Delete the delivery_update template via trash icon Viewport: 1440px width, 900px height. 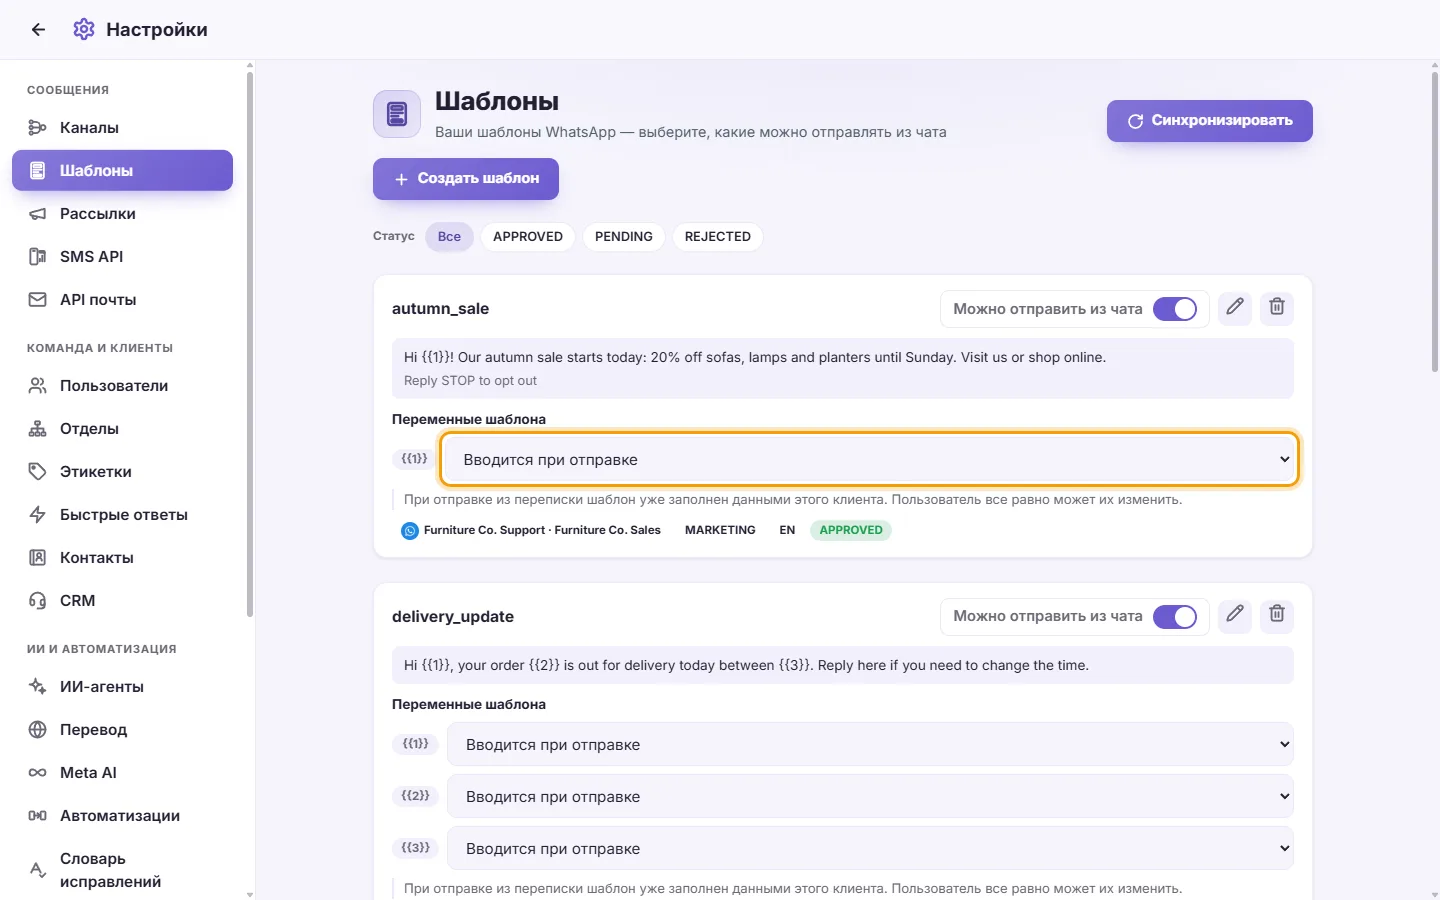1277,615
